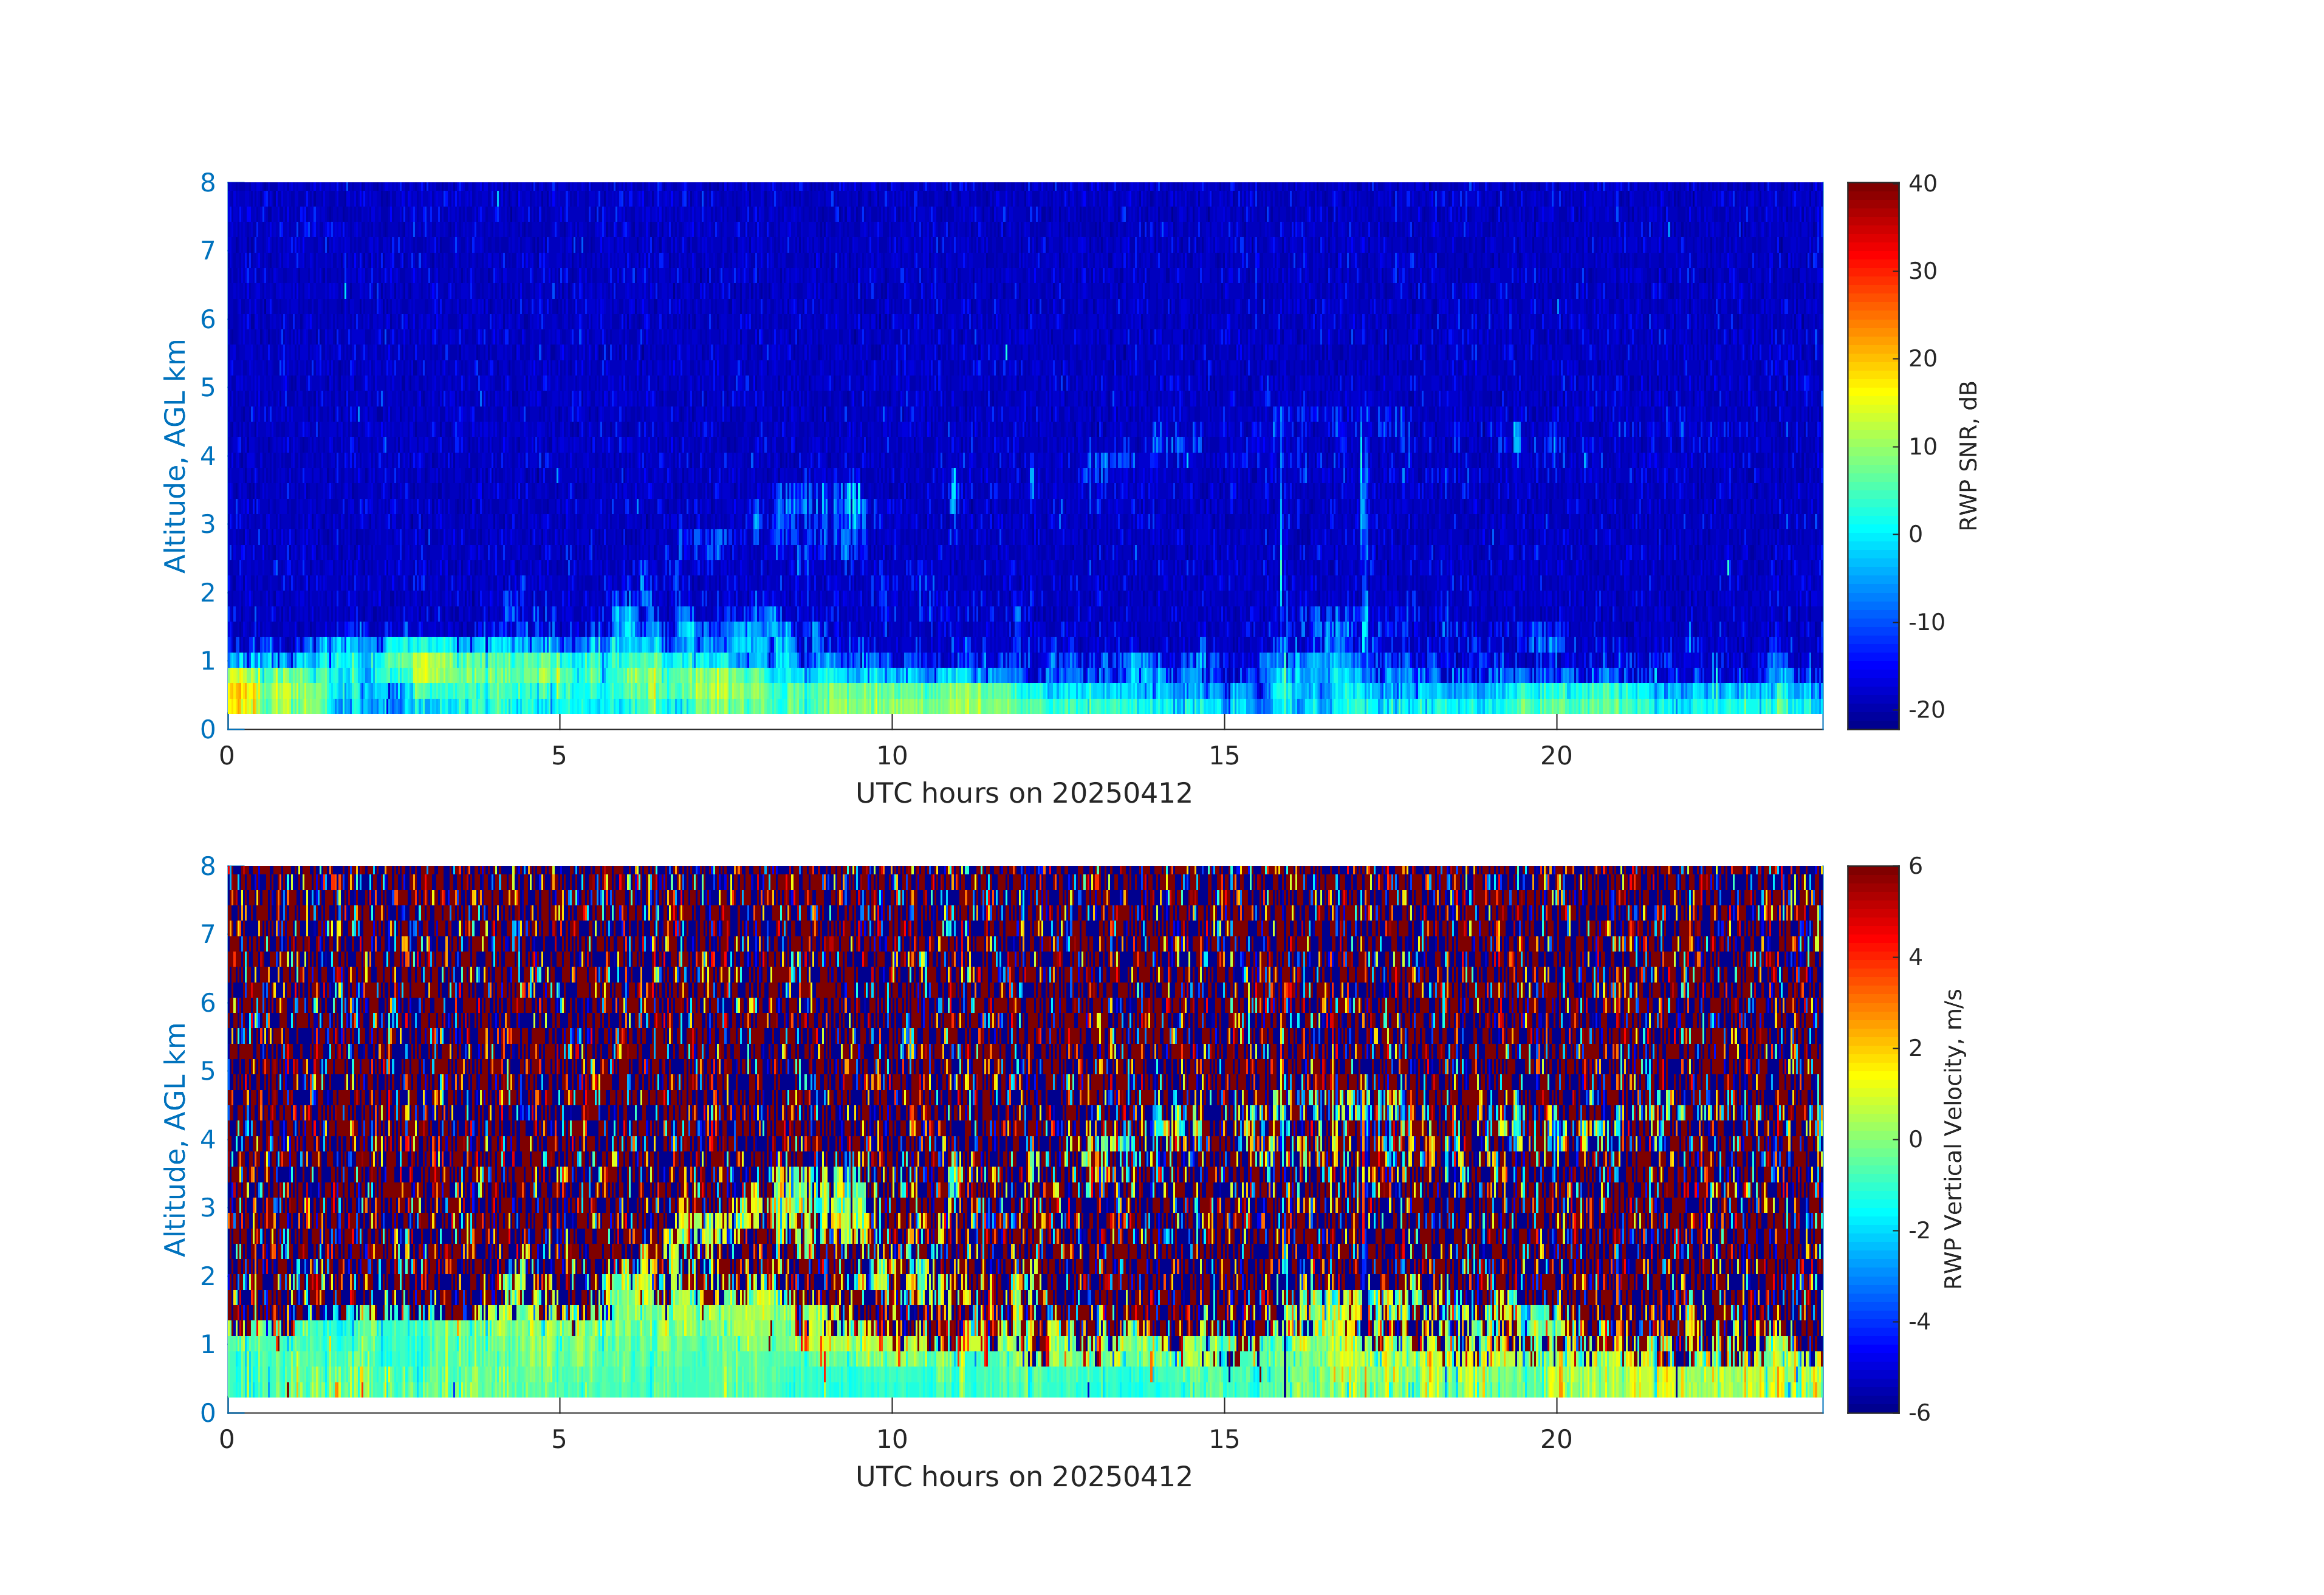Click the 0 hour tick on top x-axis
This screenshot has height=1595, width=2324.
click(x=227, y=756)
